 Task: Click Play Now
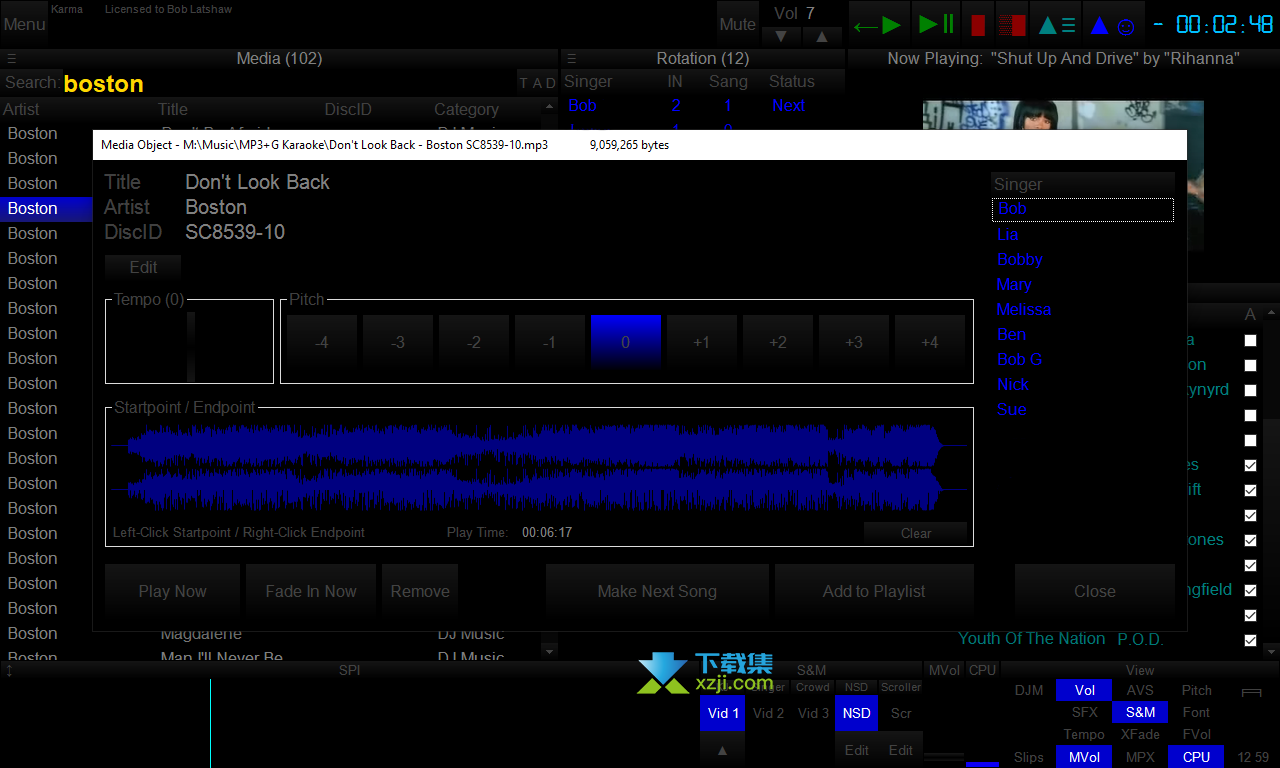(x=172, y=591)
